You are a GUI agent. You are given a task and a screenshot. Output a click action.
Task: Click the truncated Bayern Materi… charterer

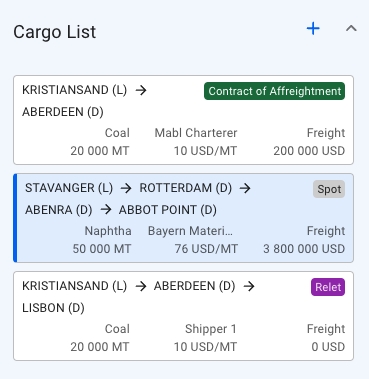190,231
